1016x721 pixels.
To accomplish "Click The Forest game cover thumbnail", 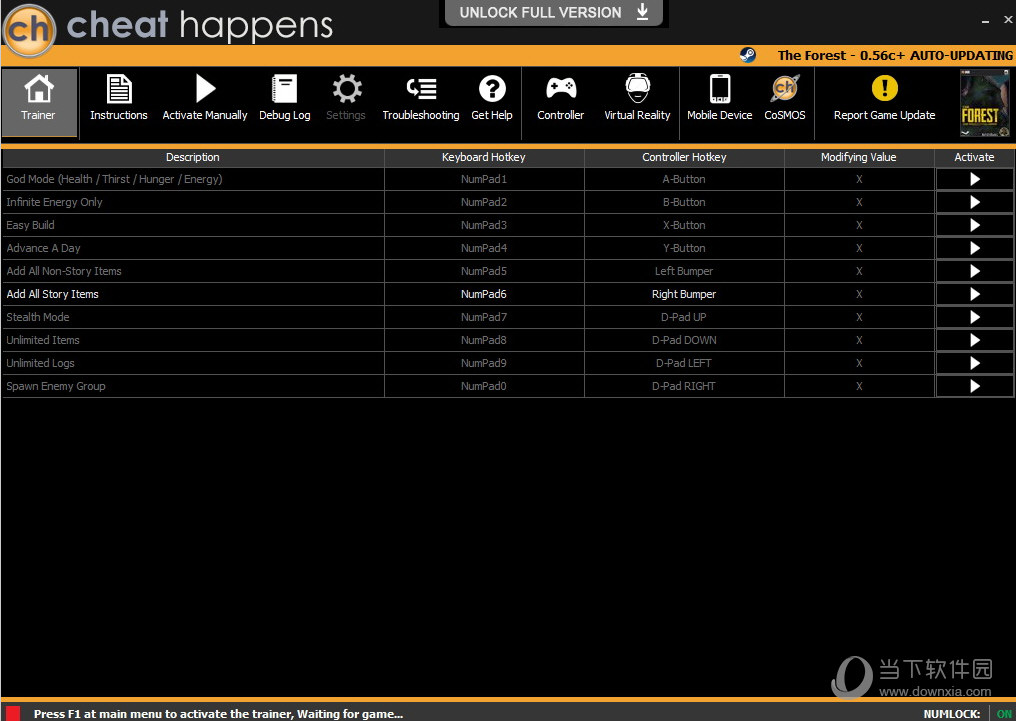I will [x=984, y=103].
